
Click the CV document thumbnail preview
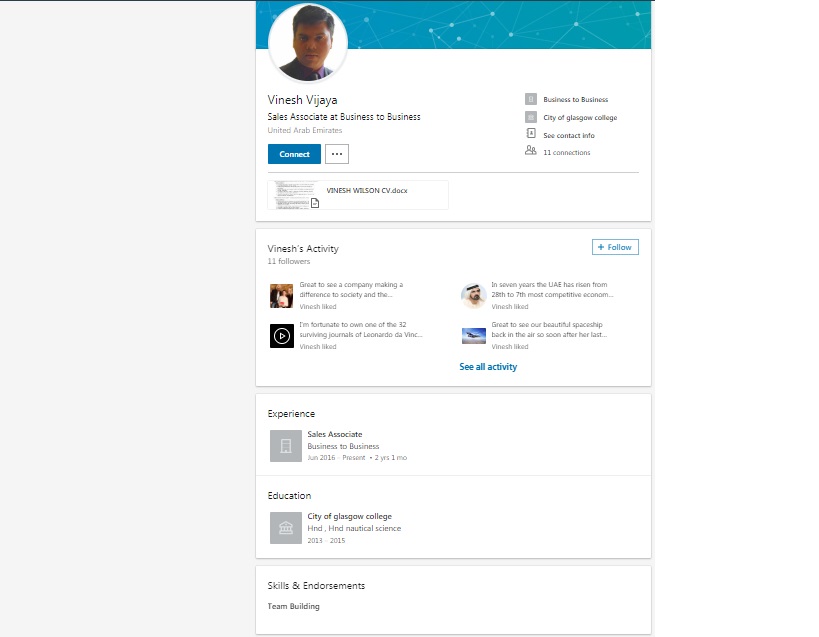(296, 195)
